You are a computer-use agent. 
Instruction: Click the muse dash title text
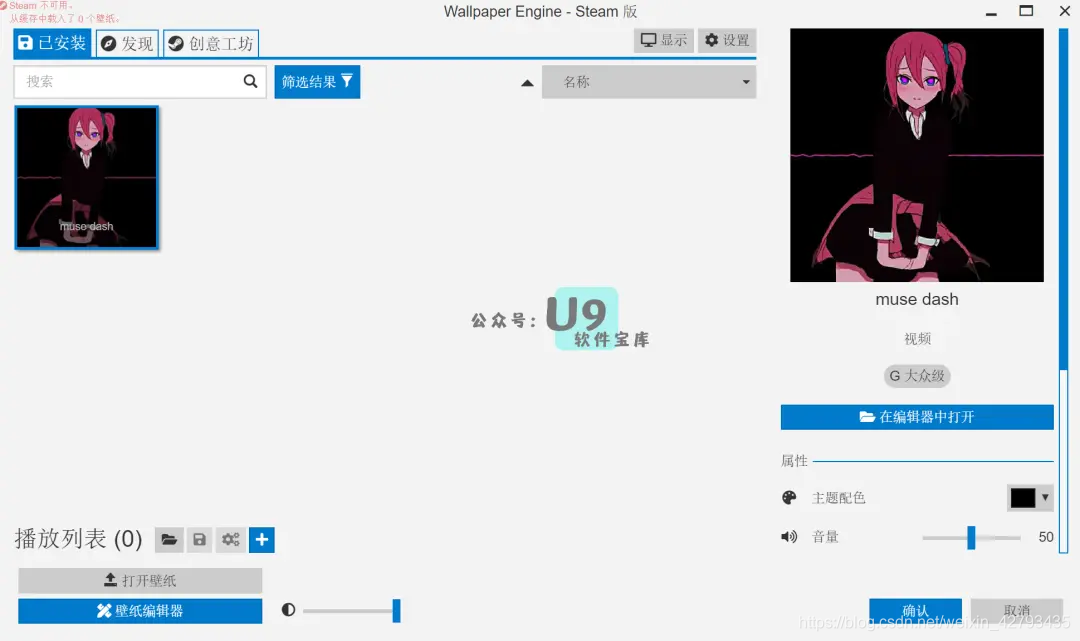pos(917,300)
